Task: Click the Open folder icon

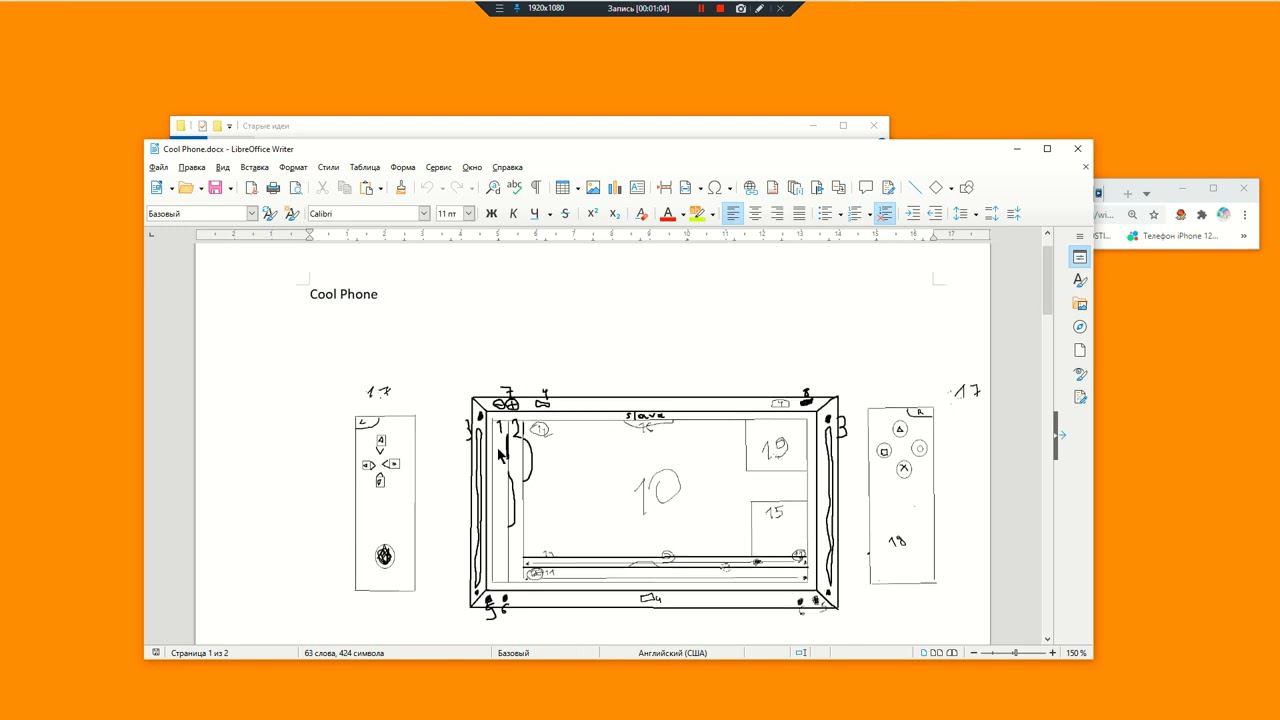Action: pyautogui.click(x=186, y=188)
